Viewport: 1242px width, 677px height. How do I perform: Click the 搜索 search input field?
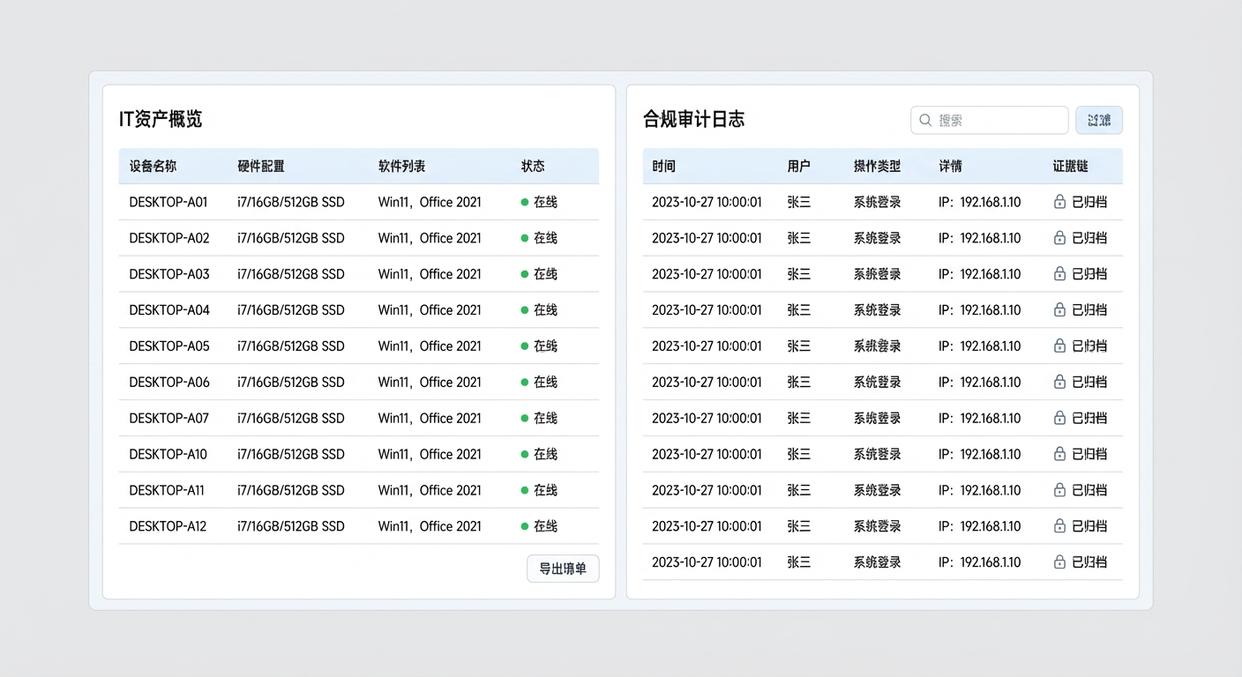(x=990, y=119)
